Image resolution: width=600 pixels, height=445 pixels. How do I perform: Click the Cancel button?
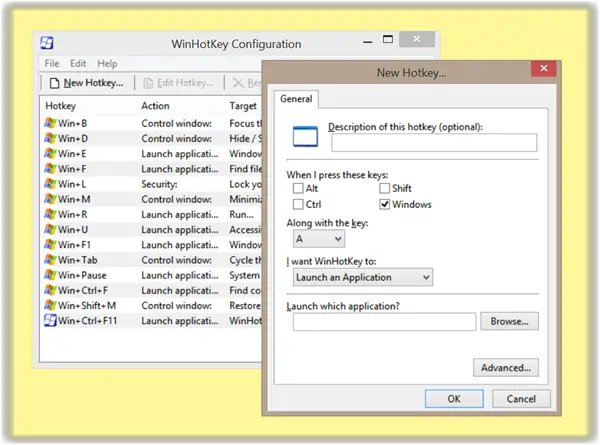point(521,399)
